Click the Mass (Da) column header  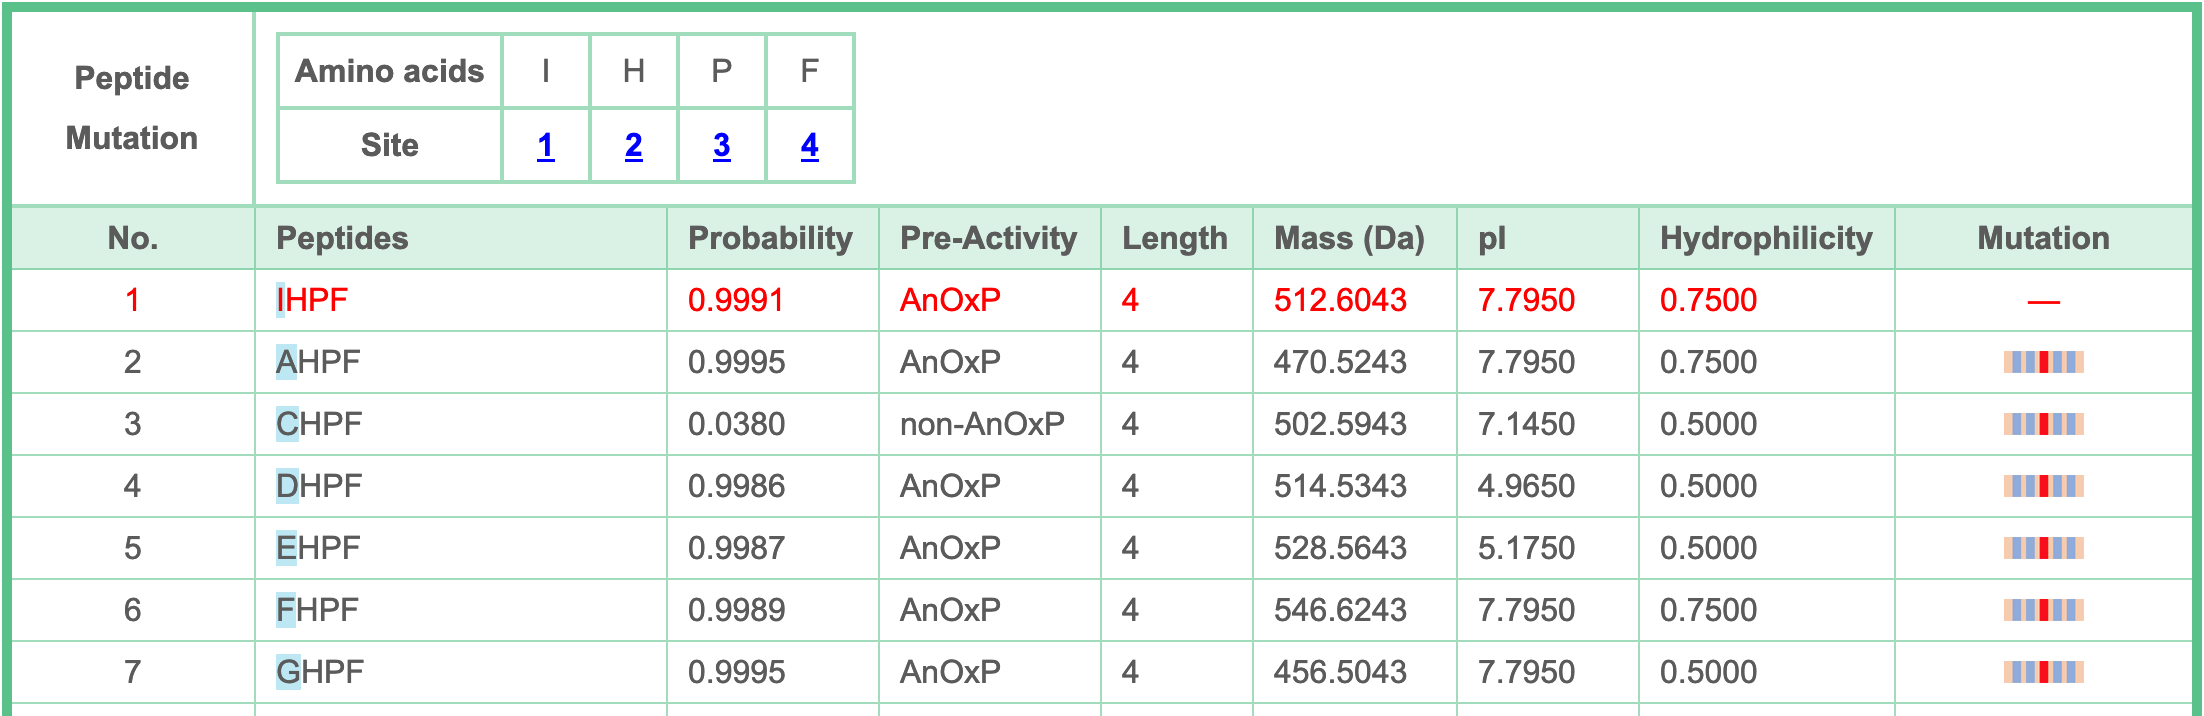(1349, 238)
